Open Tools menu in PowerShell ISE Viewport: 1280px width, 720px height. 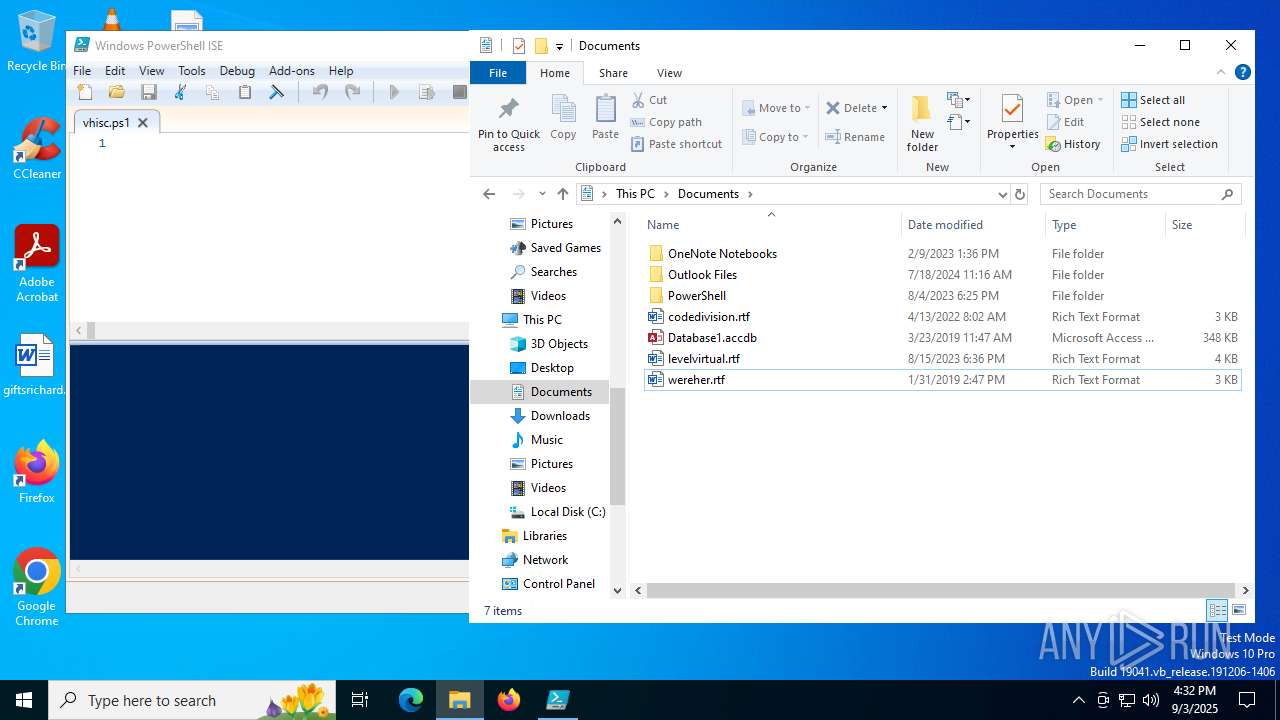(x=191, y=71)
